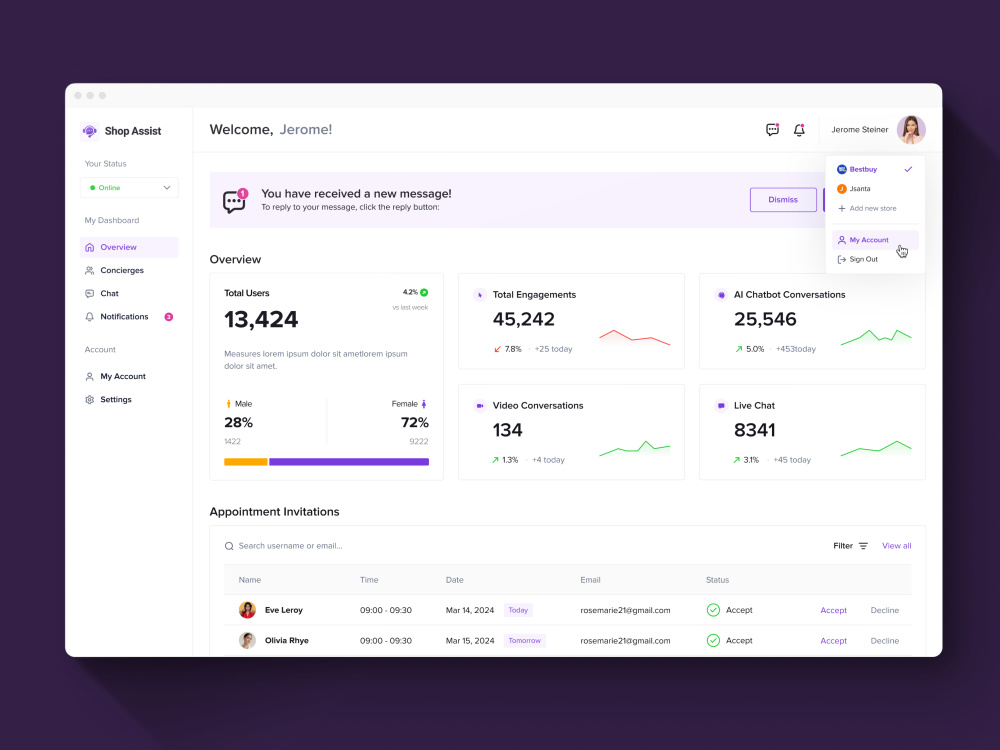This screenshot has width=1000, height=750.
Task: Click the Shop Assist logo icon
Action: pos(90,131)
